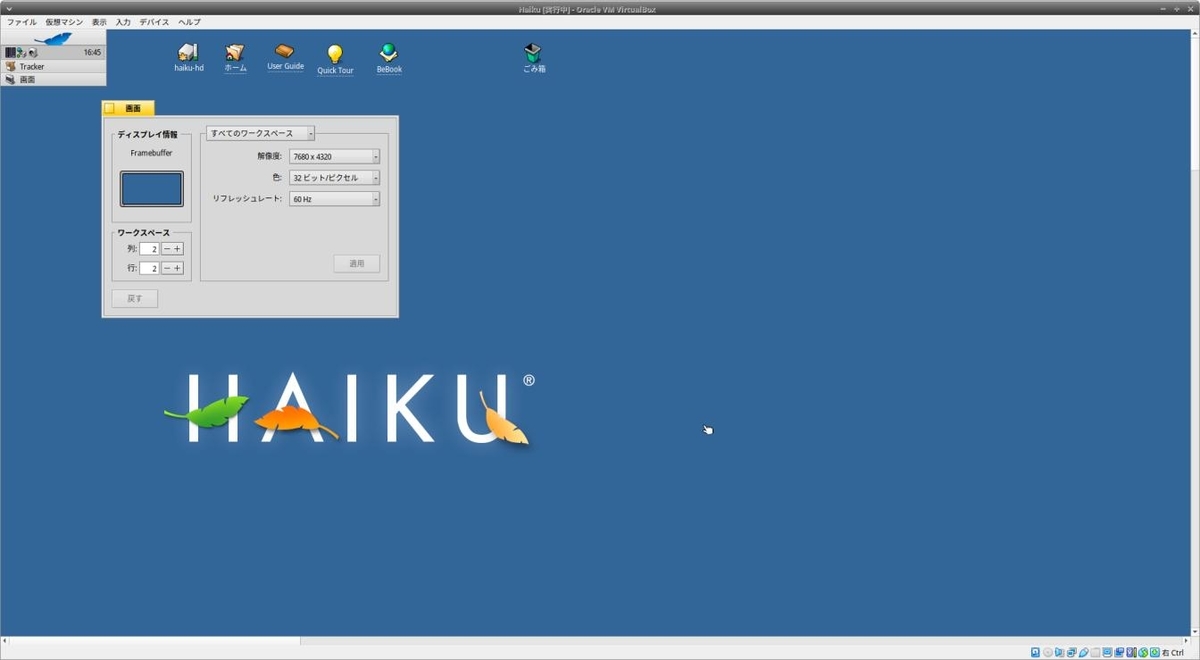This screenshot has width=1200, height=660.
Task: Click the 行 rows value field
Action: tap(149, 268)
